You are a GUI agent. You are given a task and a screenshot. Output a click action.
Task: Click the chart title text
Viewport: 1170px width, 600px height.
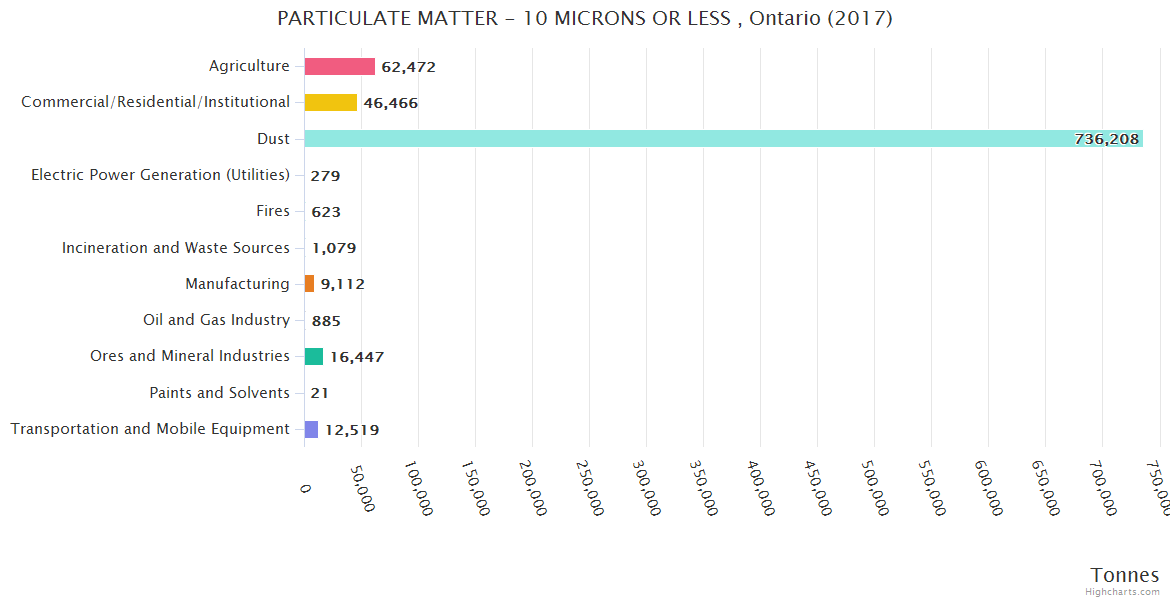tap(585, 19)
